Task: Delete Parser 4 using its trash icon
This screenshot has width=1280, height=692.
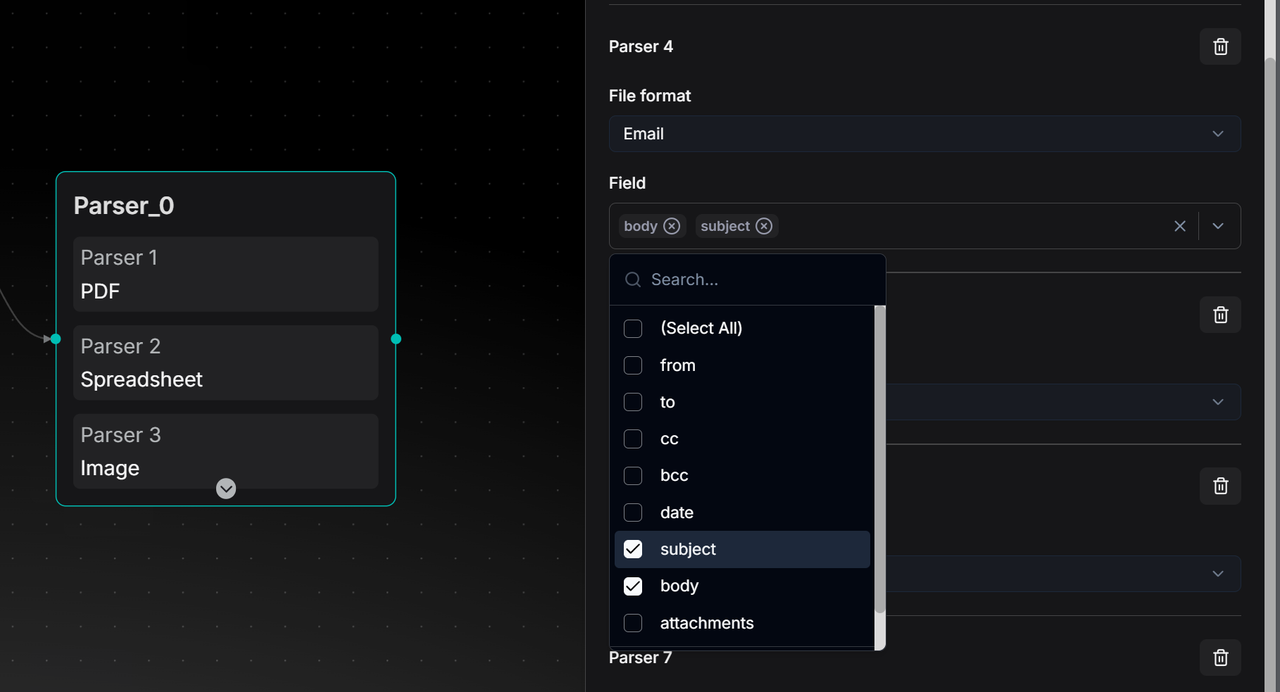Action: (x=1220, y=47)
